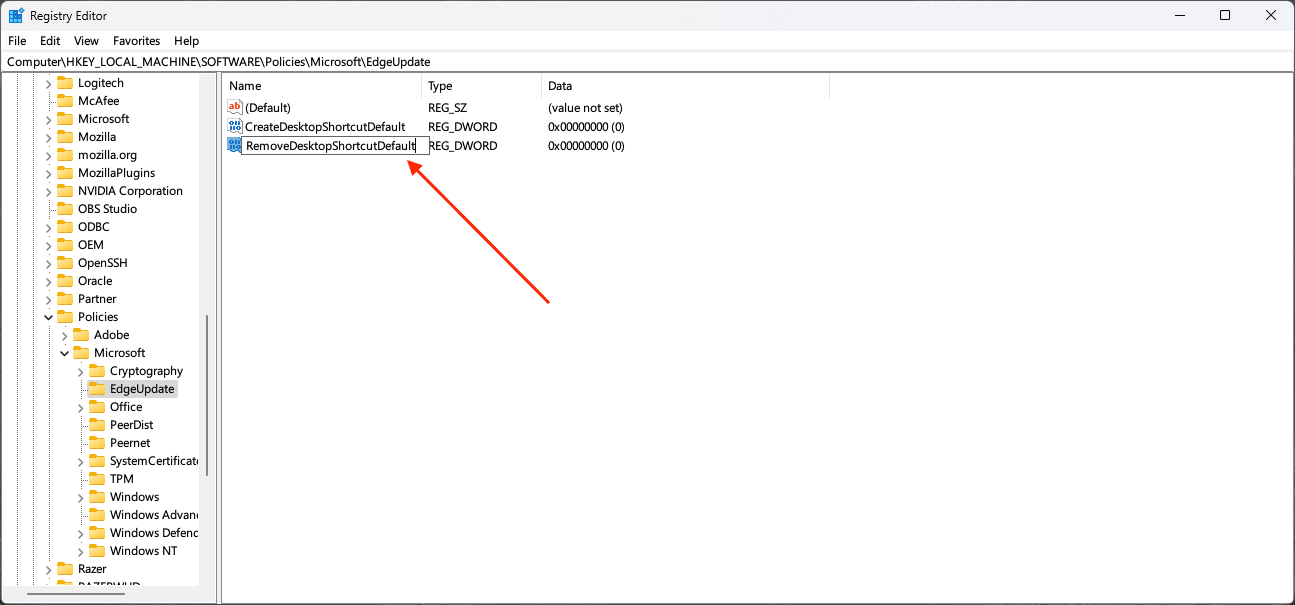Collapse the Microsoft key under Policies

pos(65,353)
